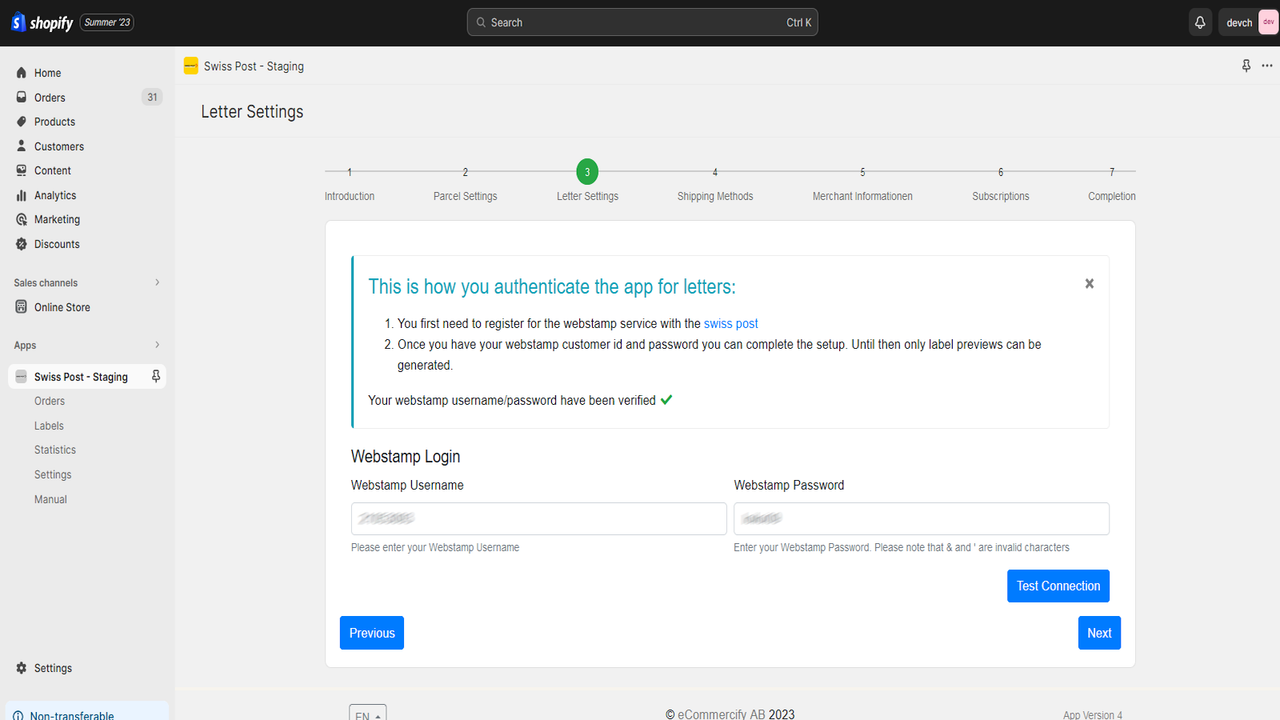Select Home in the sidebar
The height and width of the screenshot is (720, 1280).
click(x=47, y=72)
